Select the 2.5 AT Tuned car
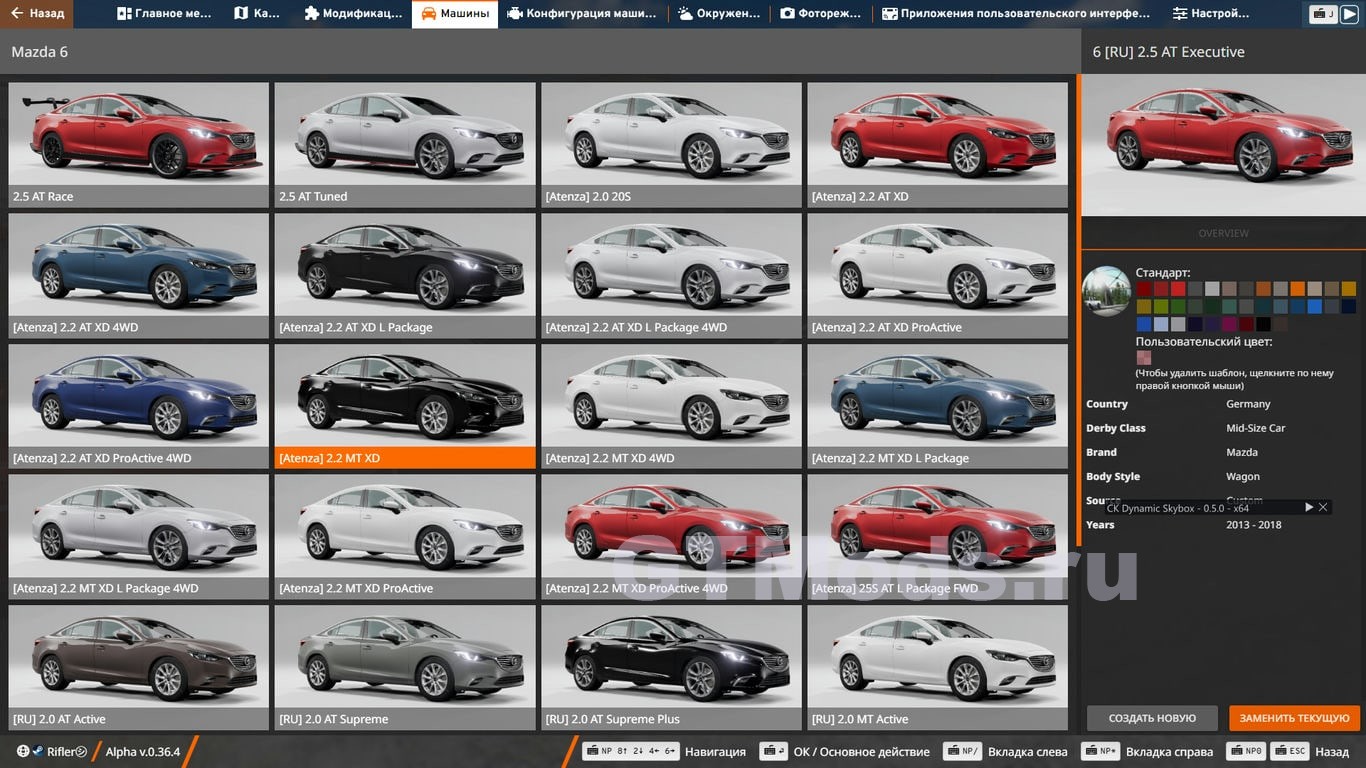 [x=405, y=144]
